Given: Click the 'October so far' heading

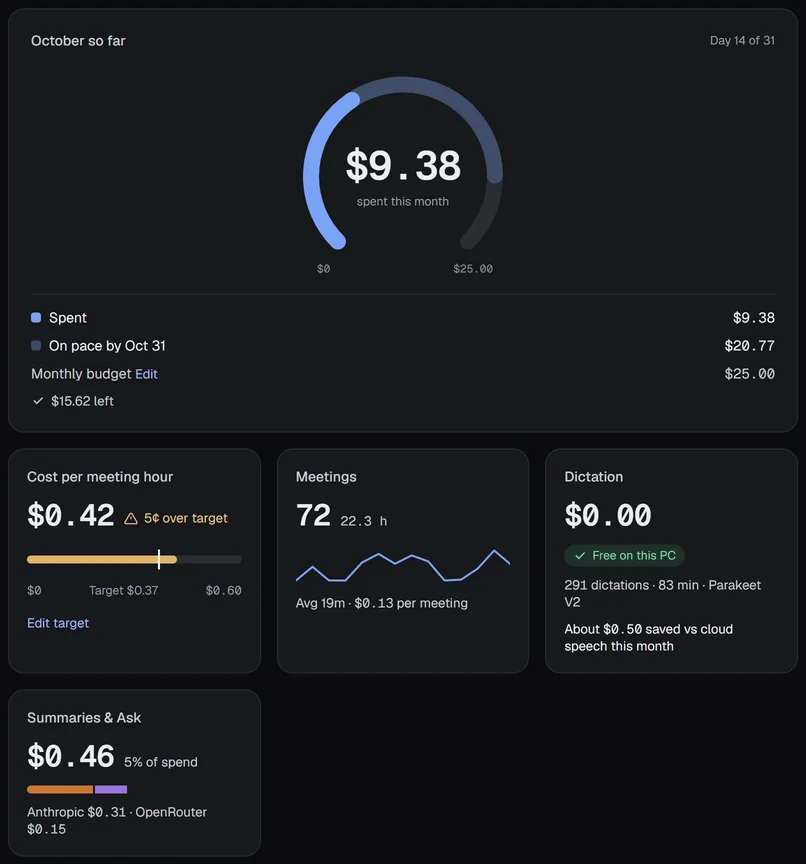Looking at the screenshot, I should click(78, 41).
